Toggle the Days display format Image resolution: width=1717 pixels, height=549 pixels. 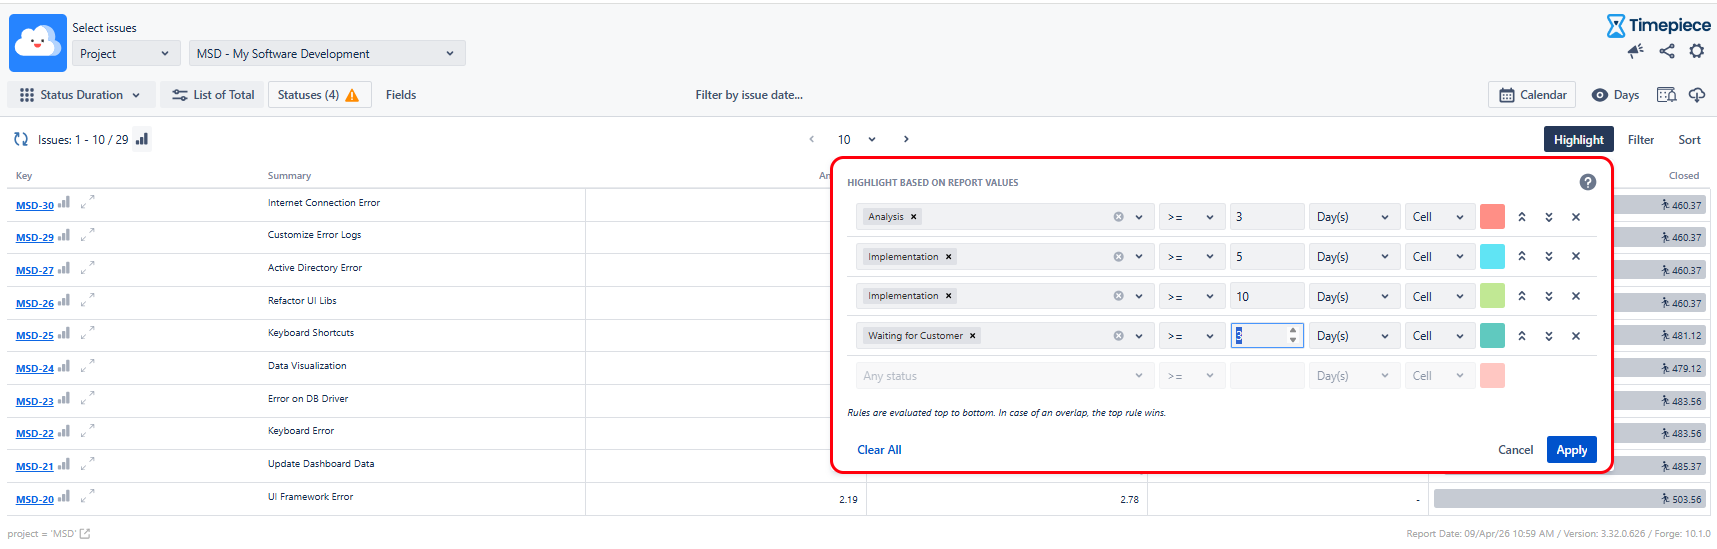click(1615, 95)
